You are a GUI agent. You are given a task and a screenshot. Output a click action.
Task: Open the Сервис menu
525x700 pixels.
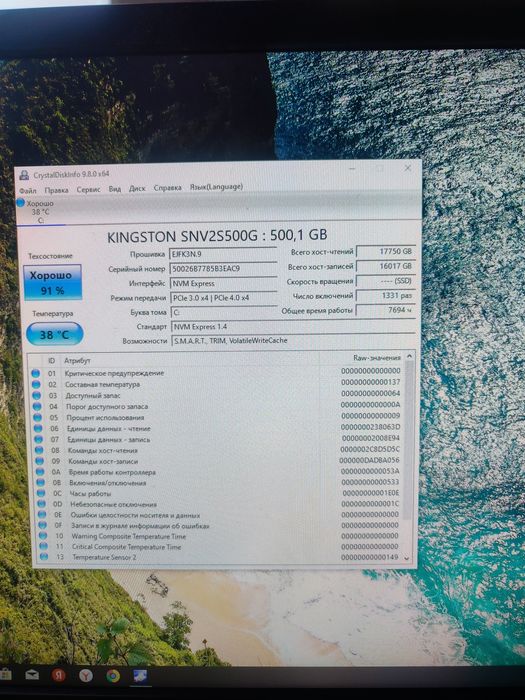[x=88, y=190]
